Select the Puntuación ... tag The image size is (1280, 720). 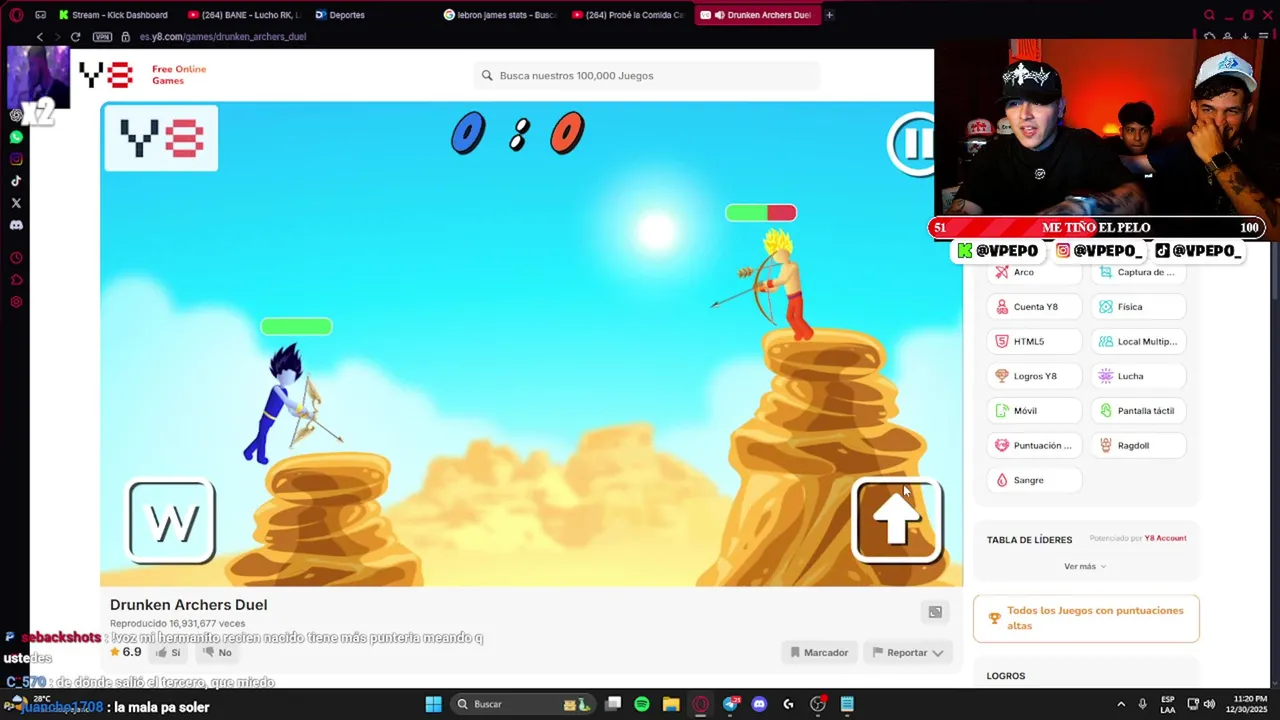[1034, 445]
